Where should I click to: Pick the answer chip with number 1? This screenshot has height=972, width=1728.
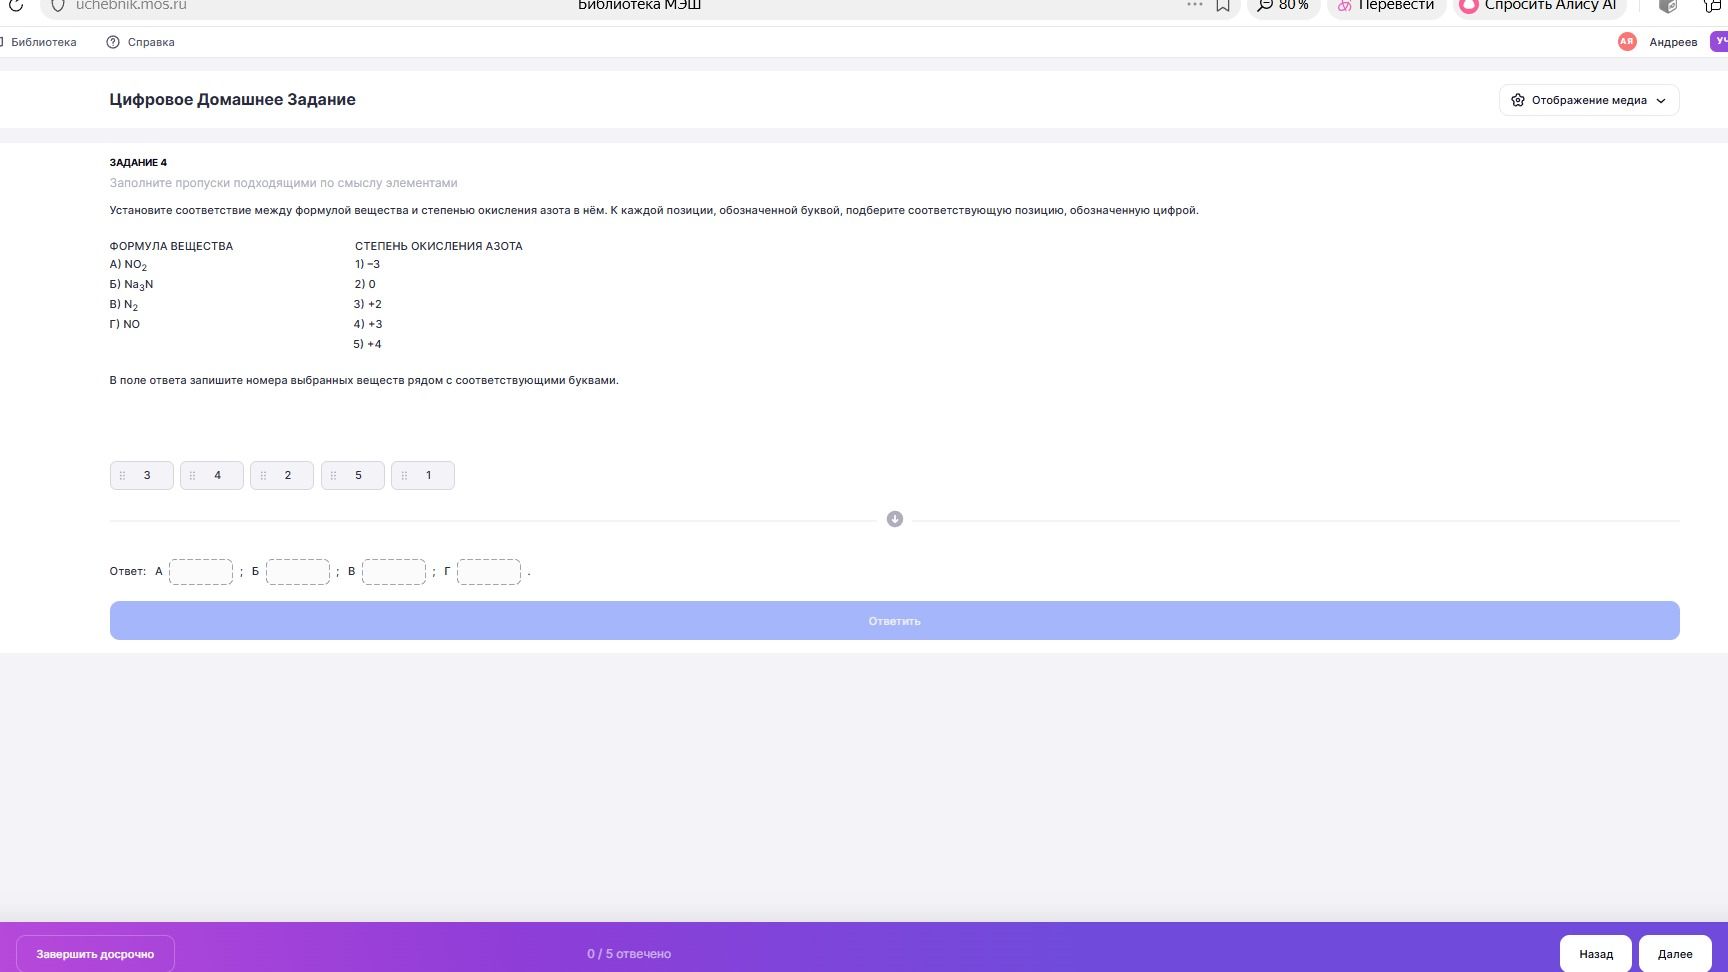click(423, 475)
